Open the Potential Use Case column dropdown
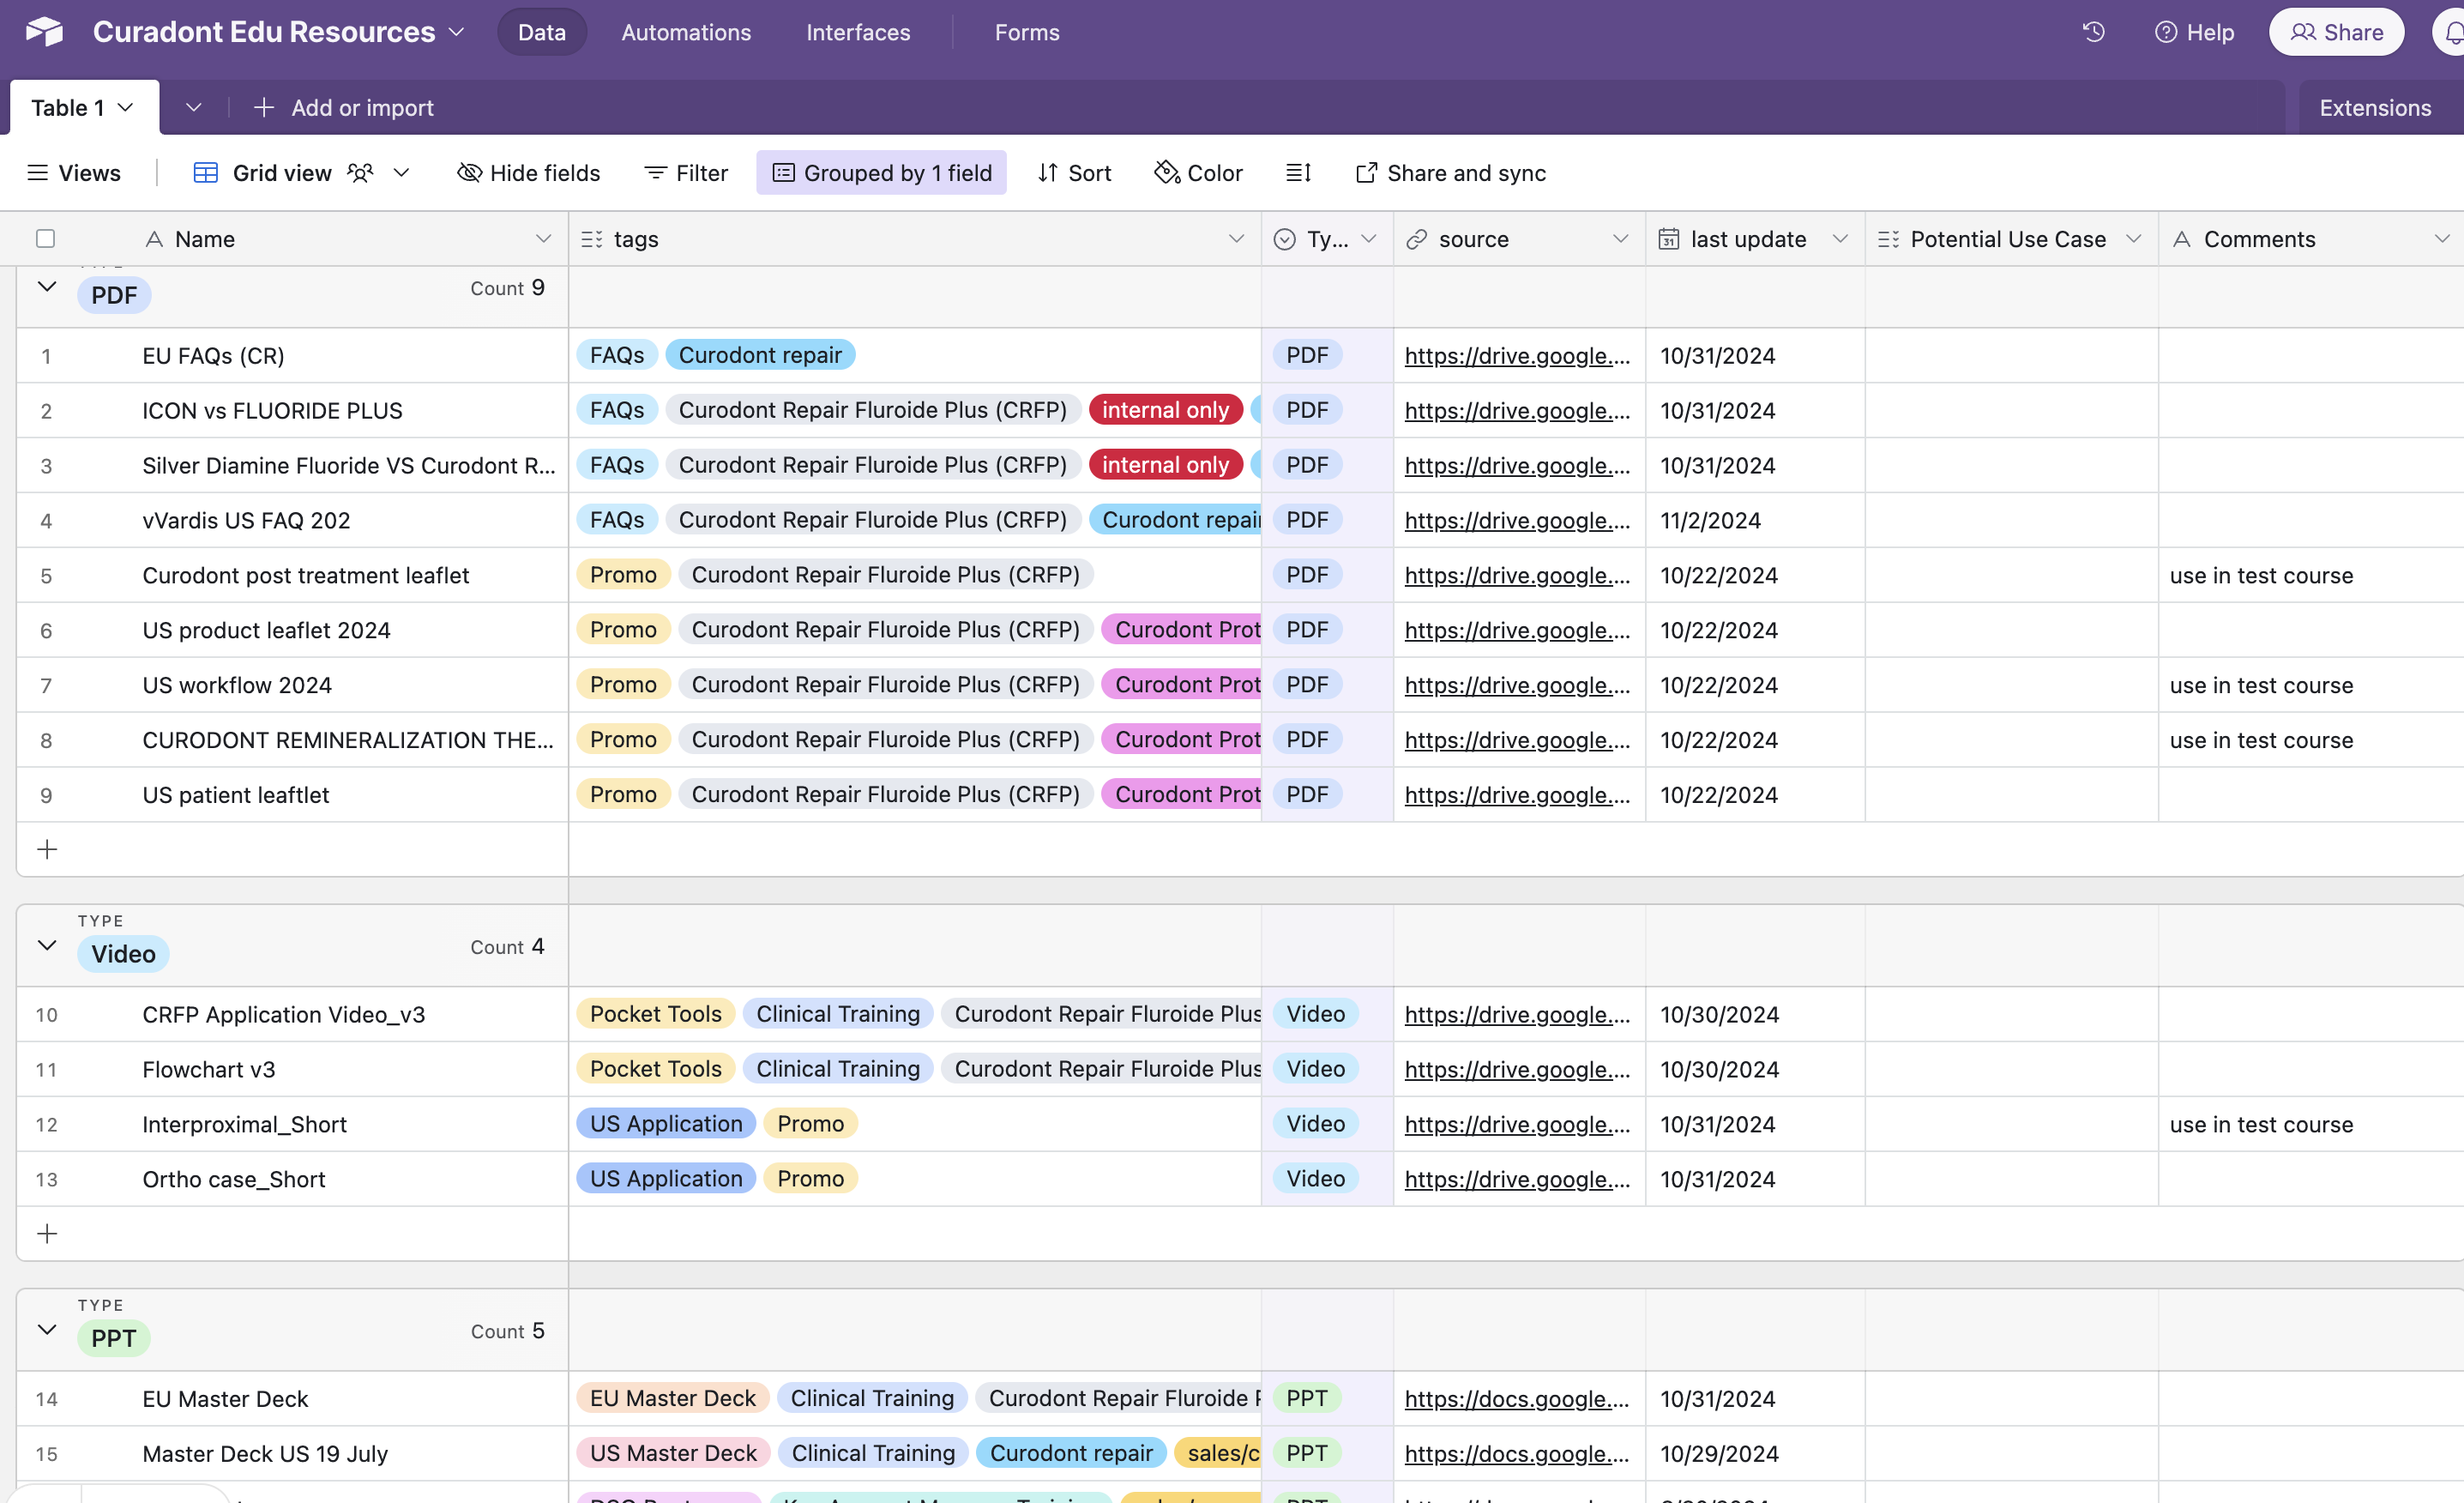 (x=2133, y=239)
